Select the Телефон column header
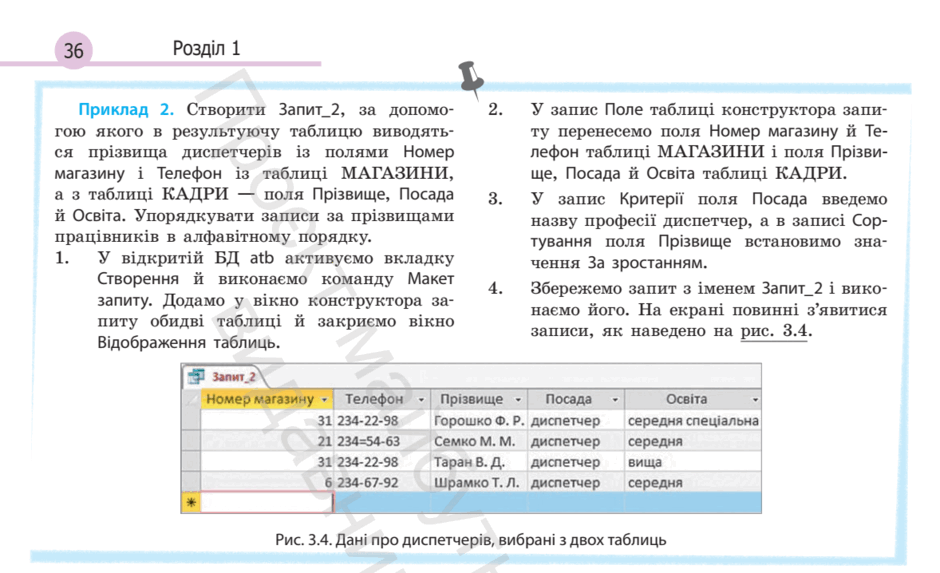 382,399
